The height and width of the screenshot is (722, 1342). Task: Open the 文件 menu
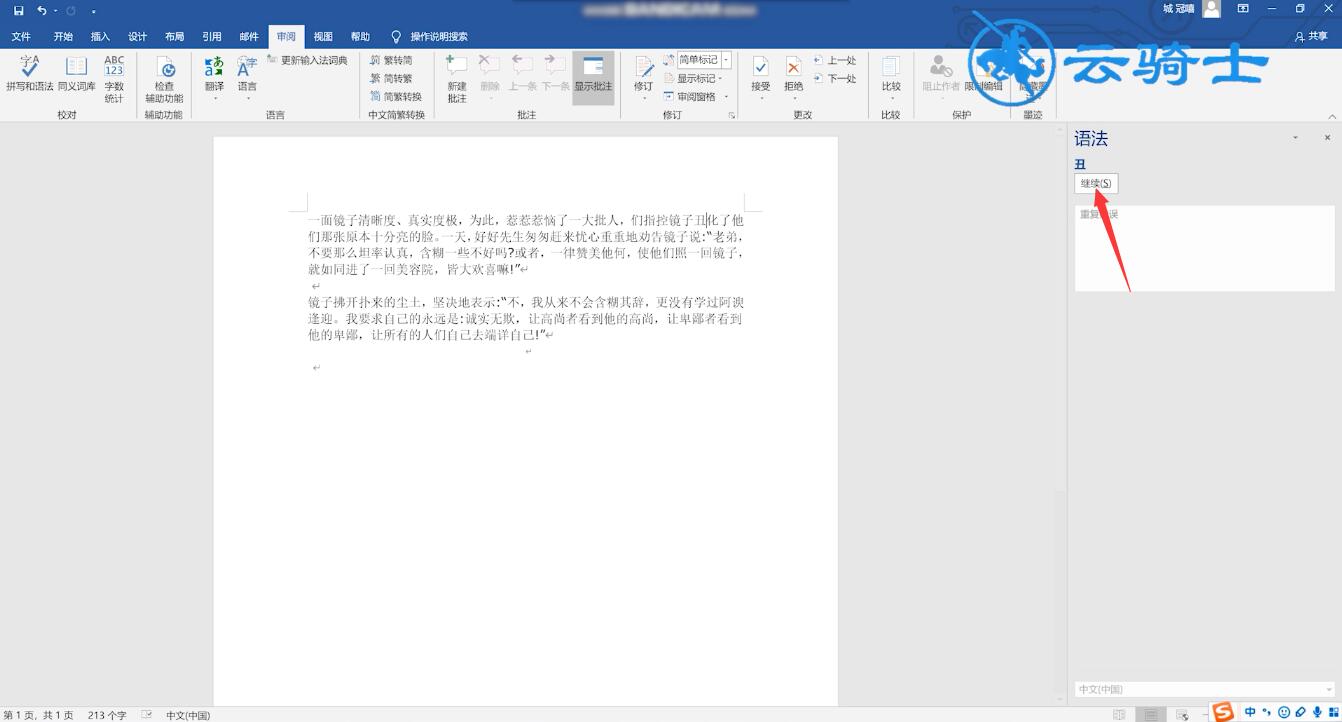click(x=21, y=37)
